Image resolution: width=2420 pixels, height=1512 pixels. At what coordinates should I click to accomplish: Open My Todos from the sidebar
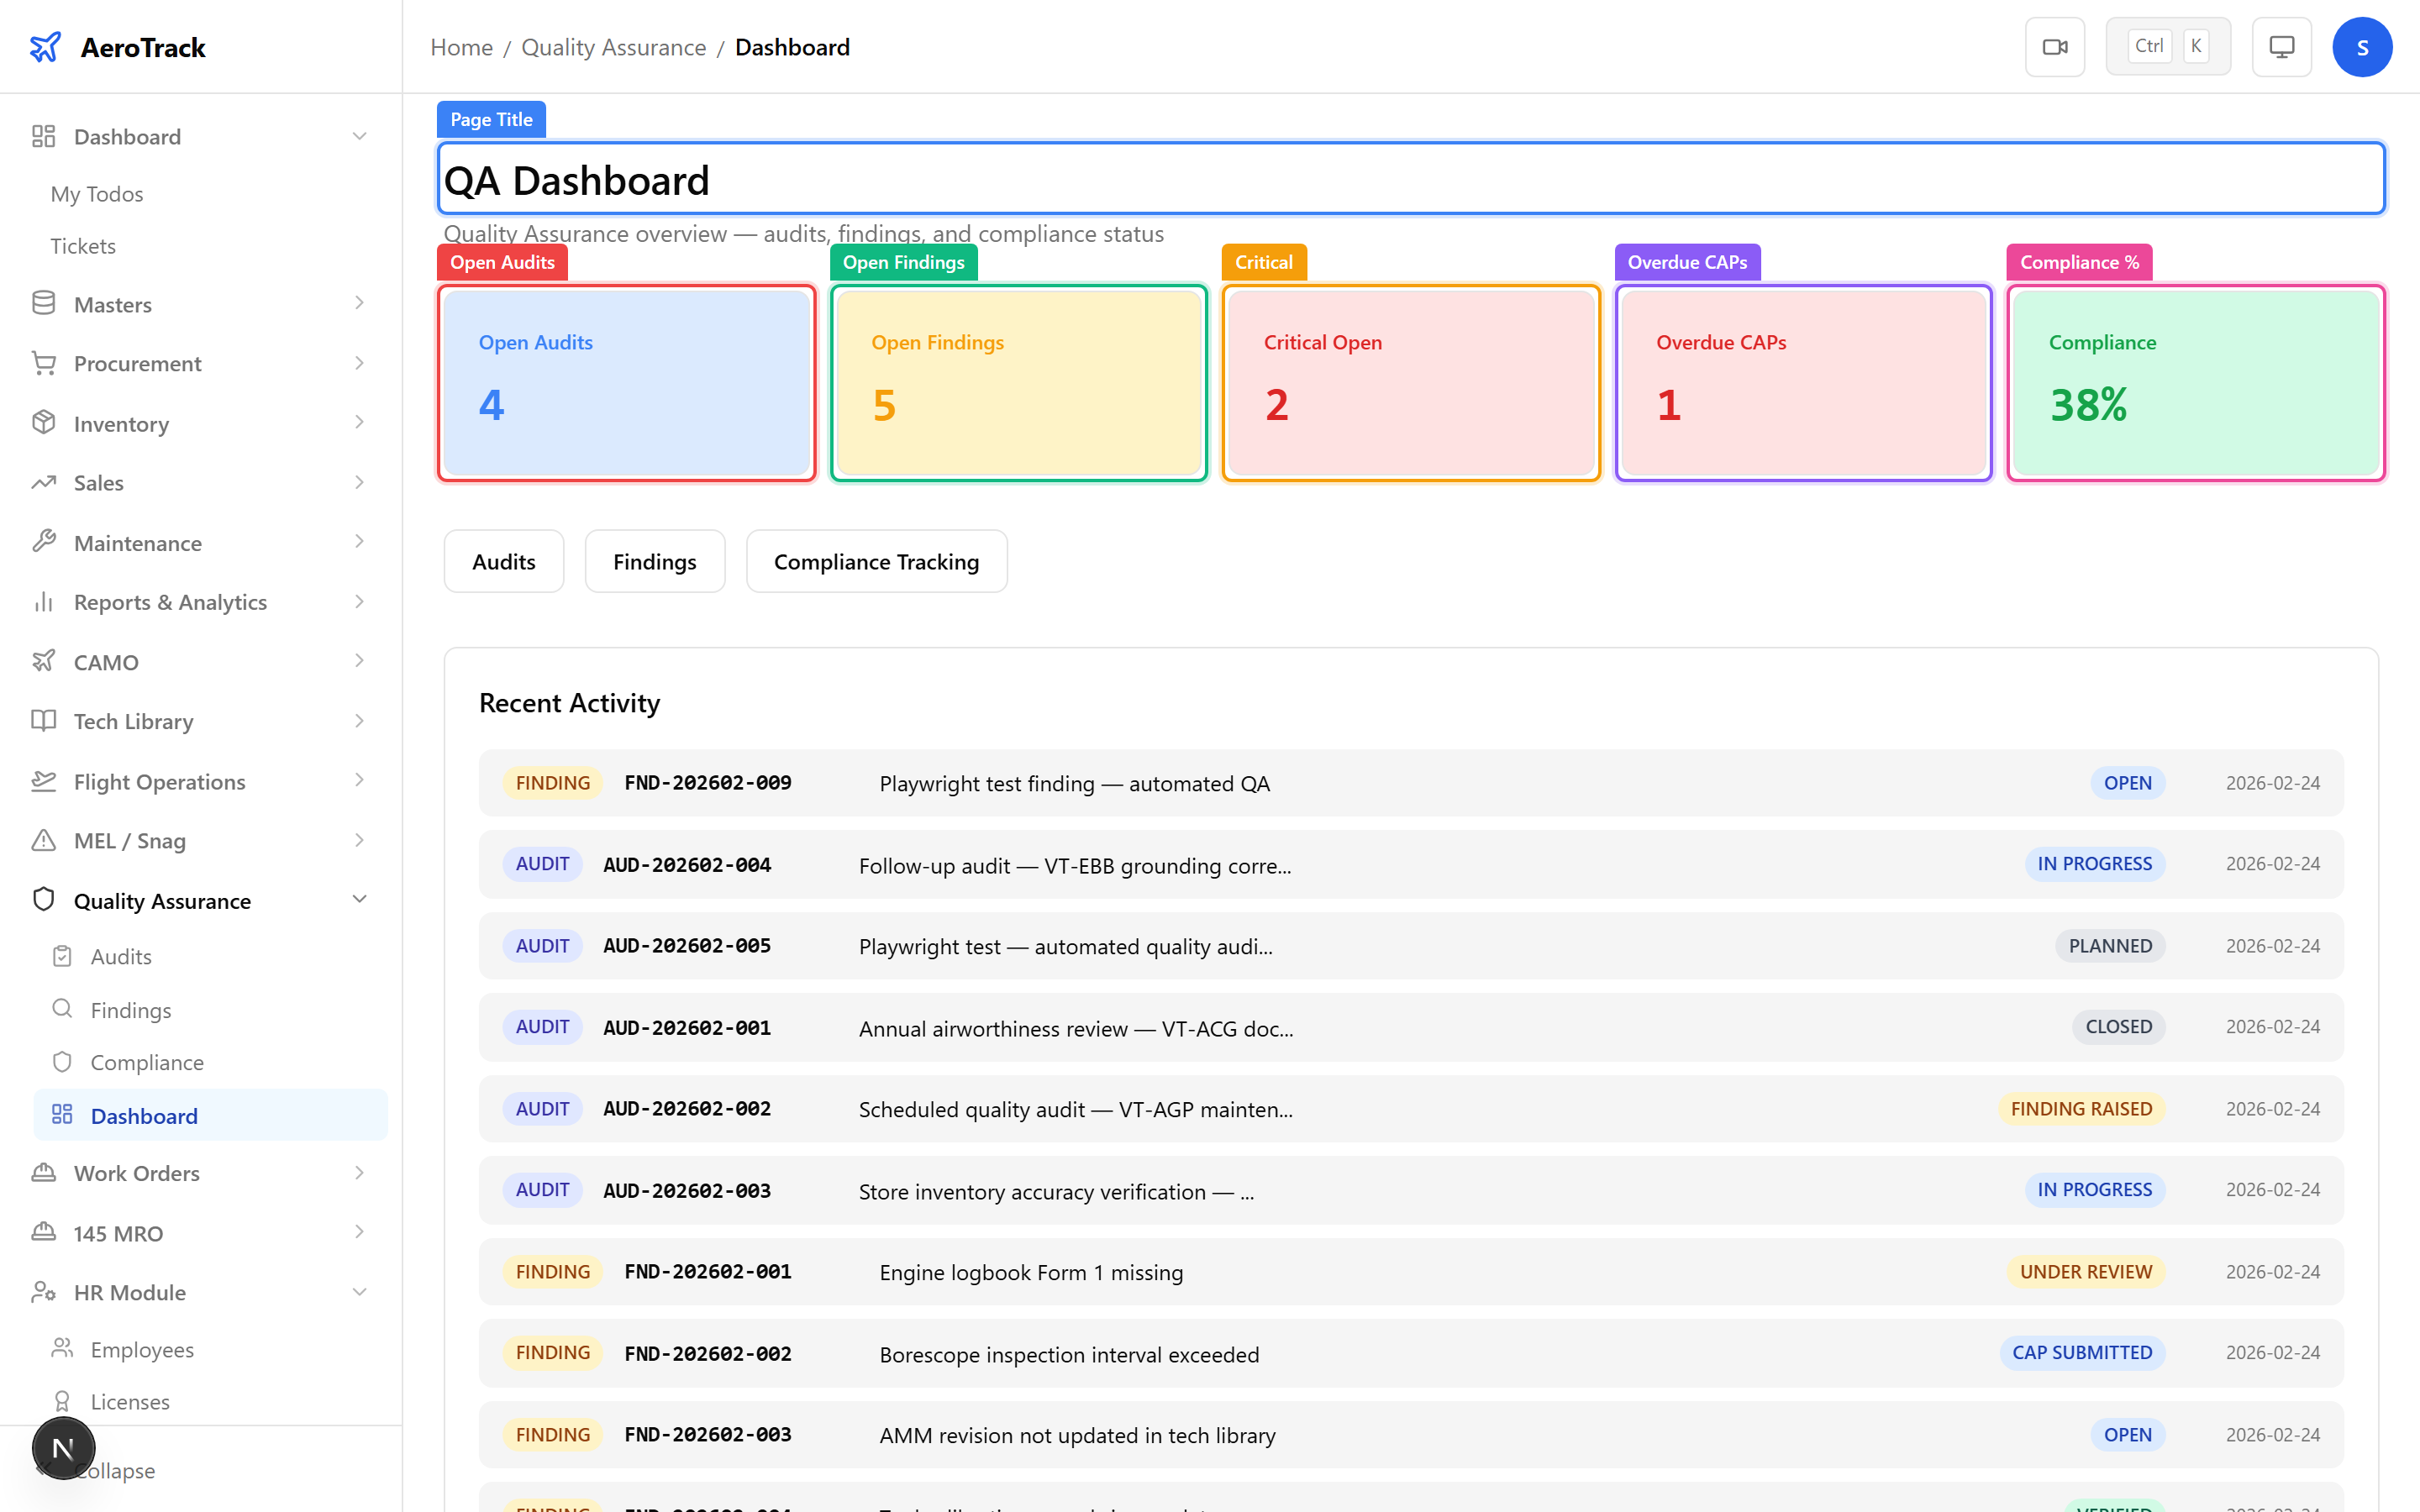tap(97, 193)
